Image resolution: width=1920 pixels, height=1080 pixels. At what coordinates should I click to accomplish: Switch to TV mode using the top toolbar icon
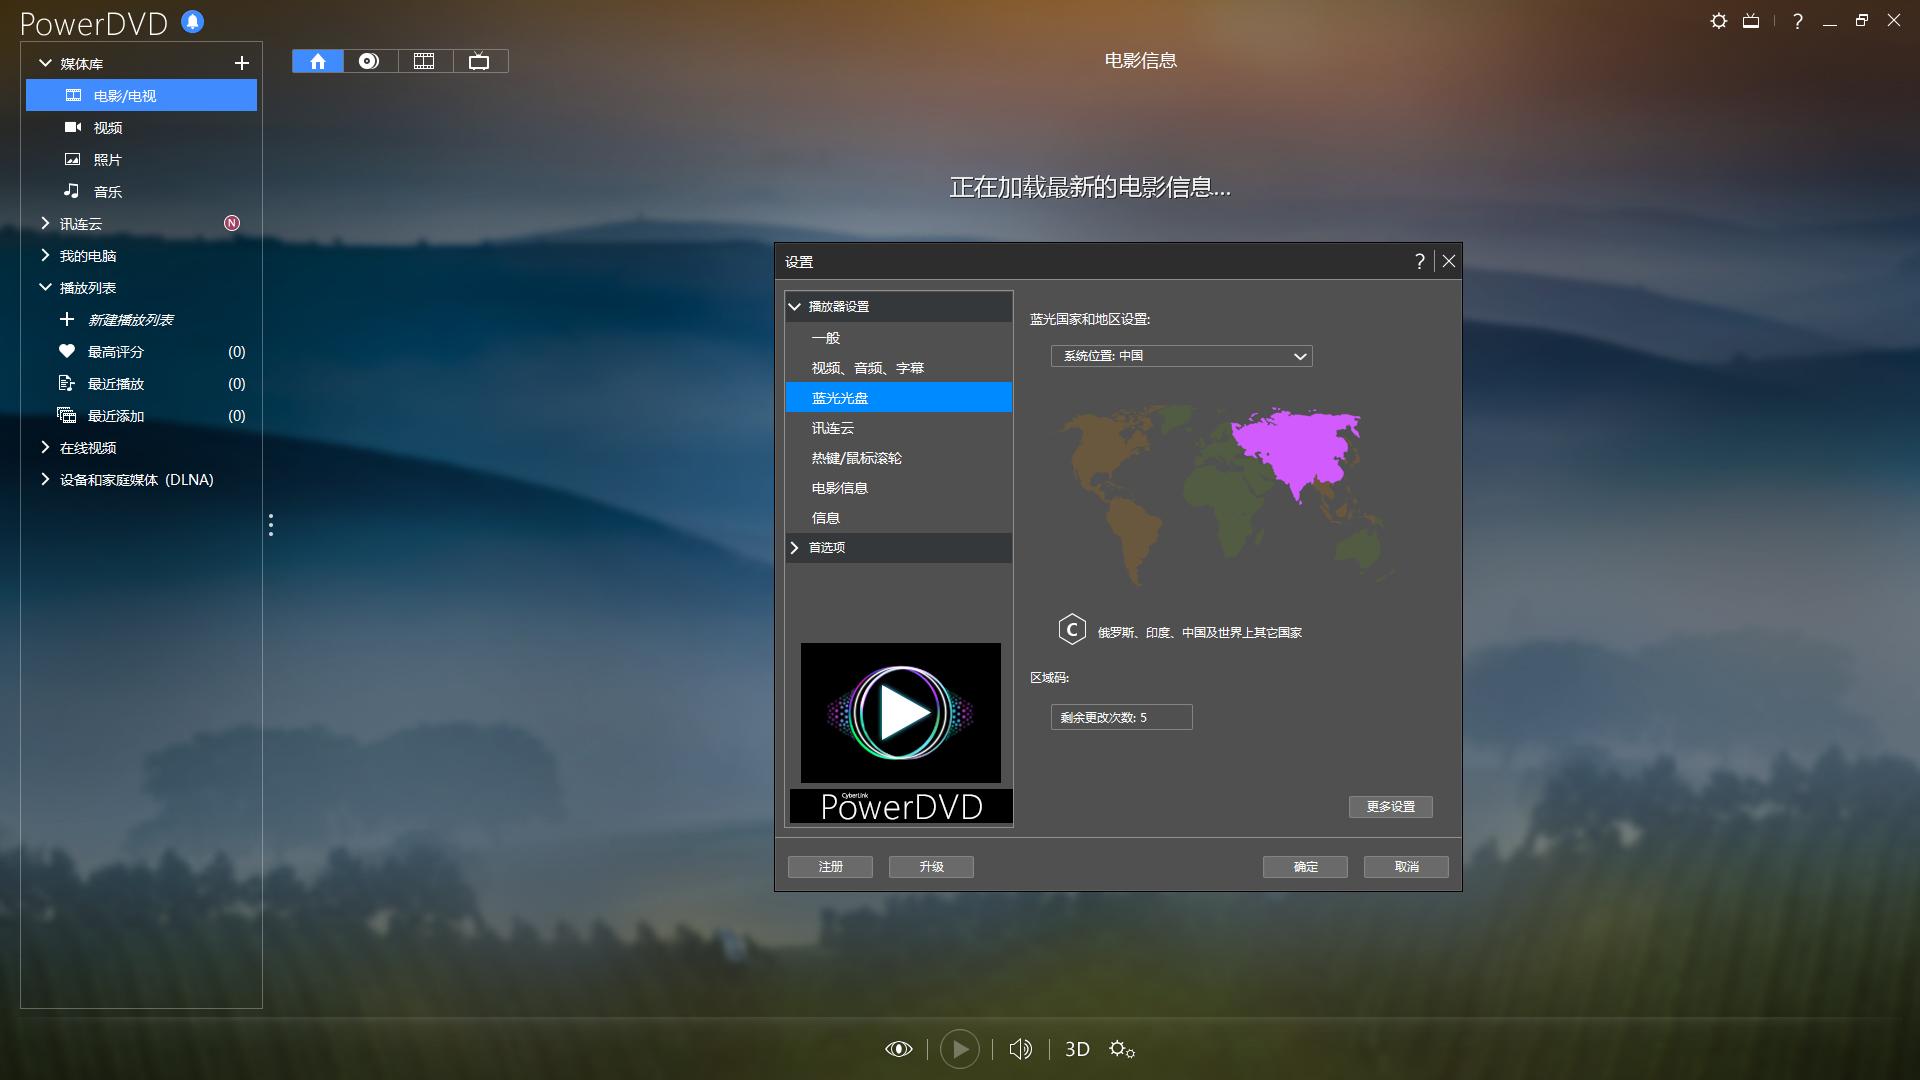coord(480,60)
